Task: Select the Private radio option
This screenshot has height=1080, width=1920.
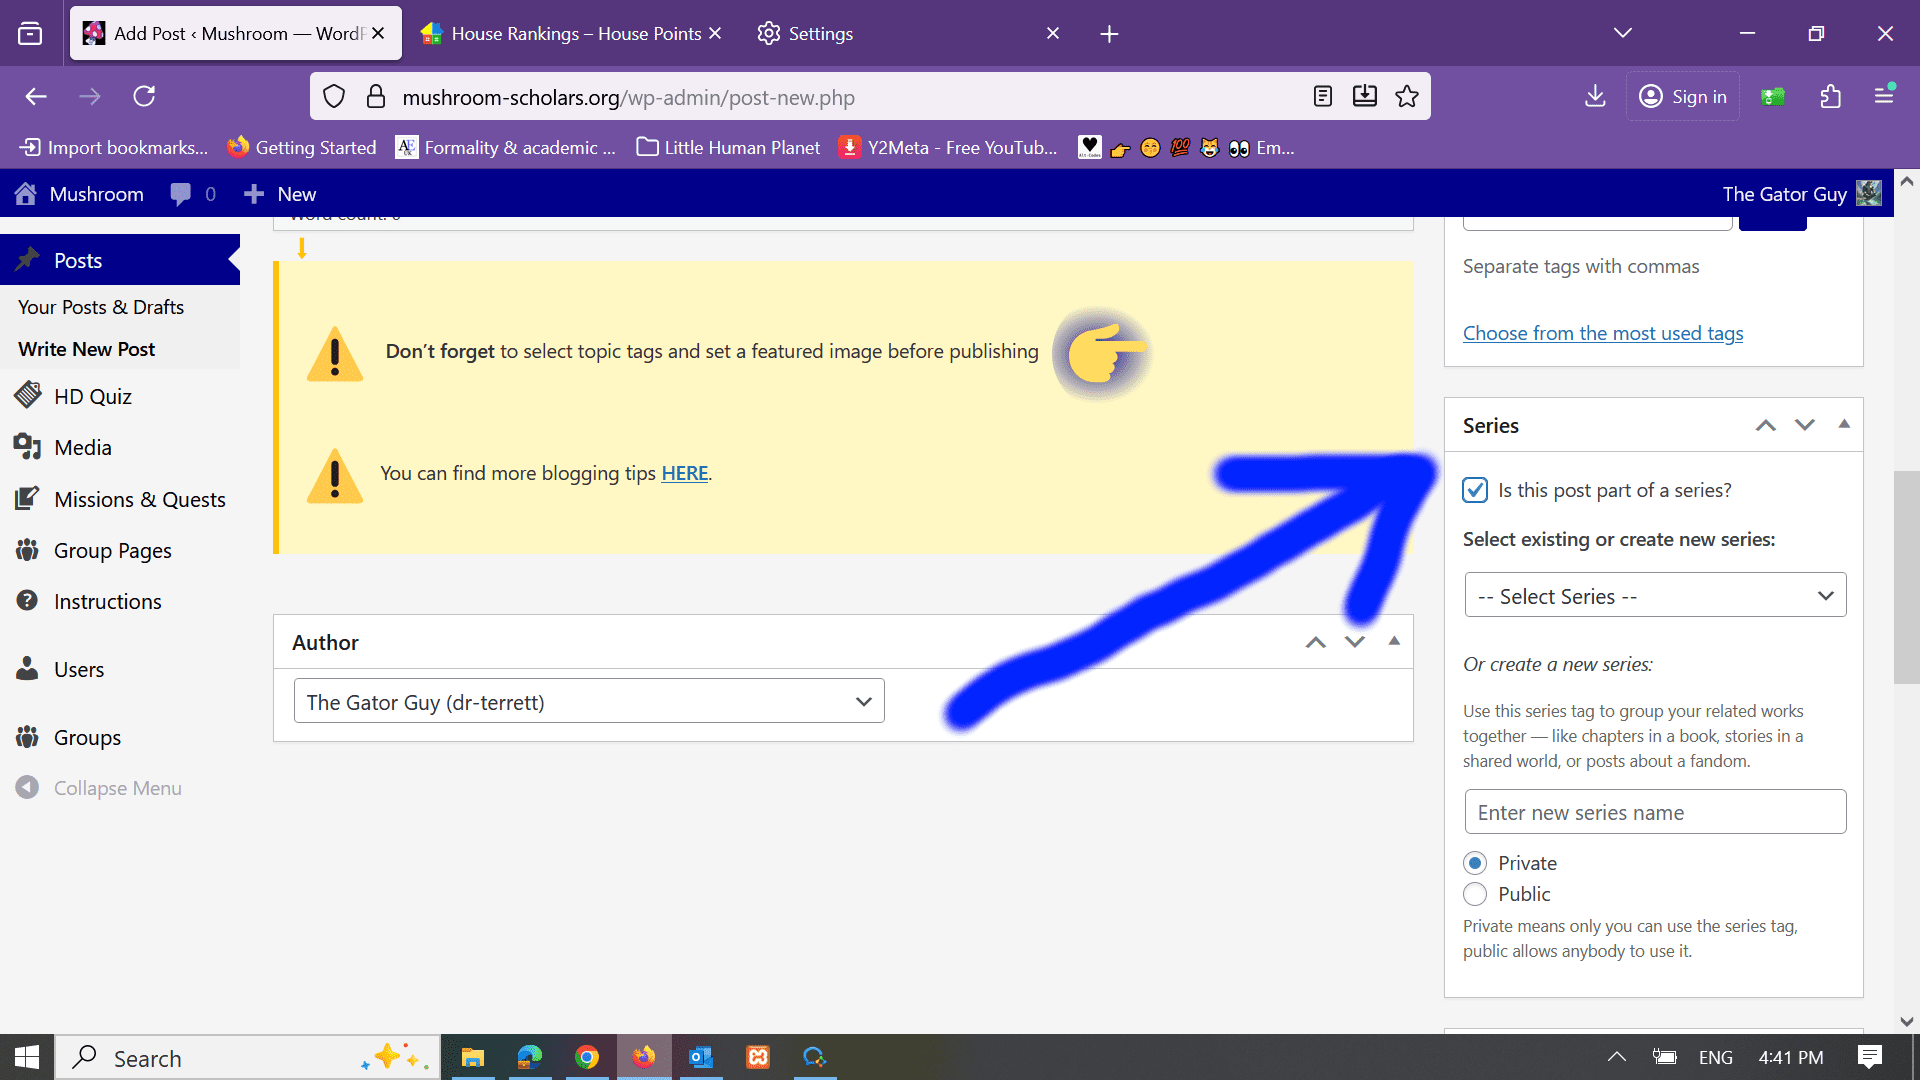Action: click(x=1475, y=863)
